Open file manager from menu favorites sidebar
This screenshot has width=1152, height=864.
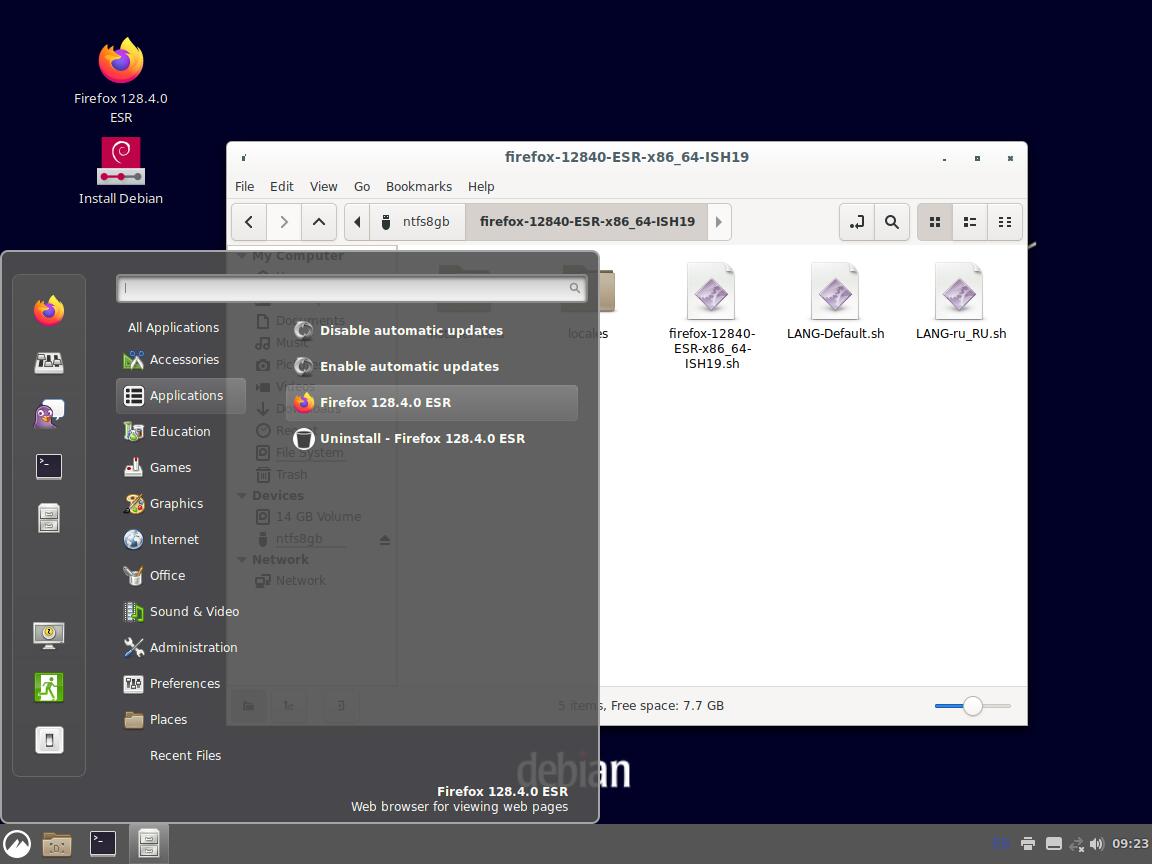click(48, 518)
